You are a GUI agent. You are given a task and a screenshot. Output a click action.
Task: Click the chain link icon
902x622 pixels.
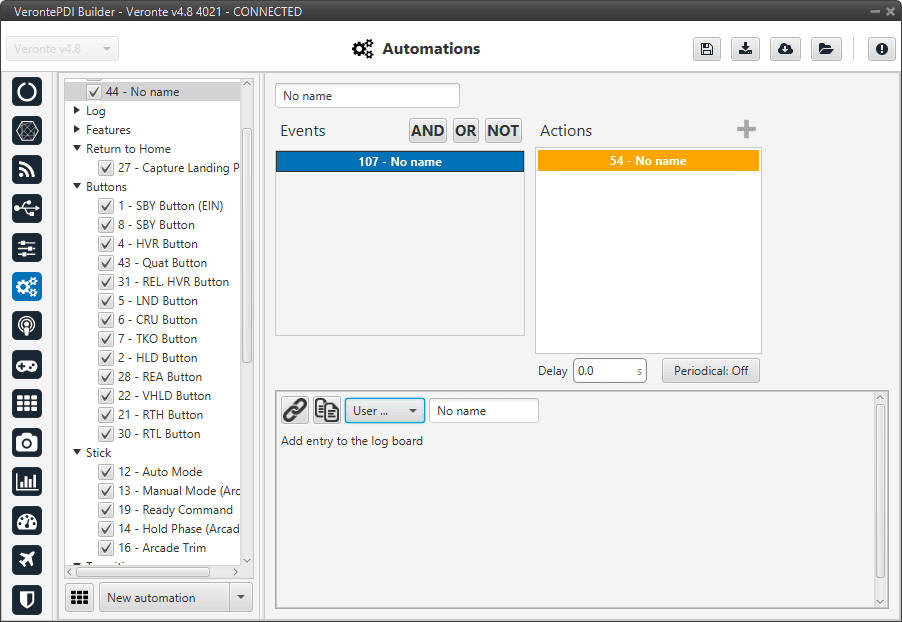click(x=295, y=410)
